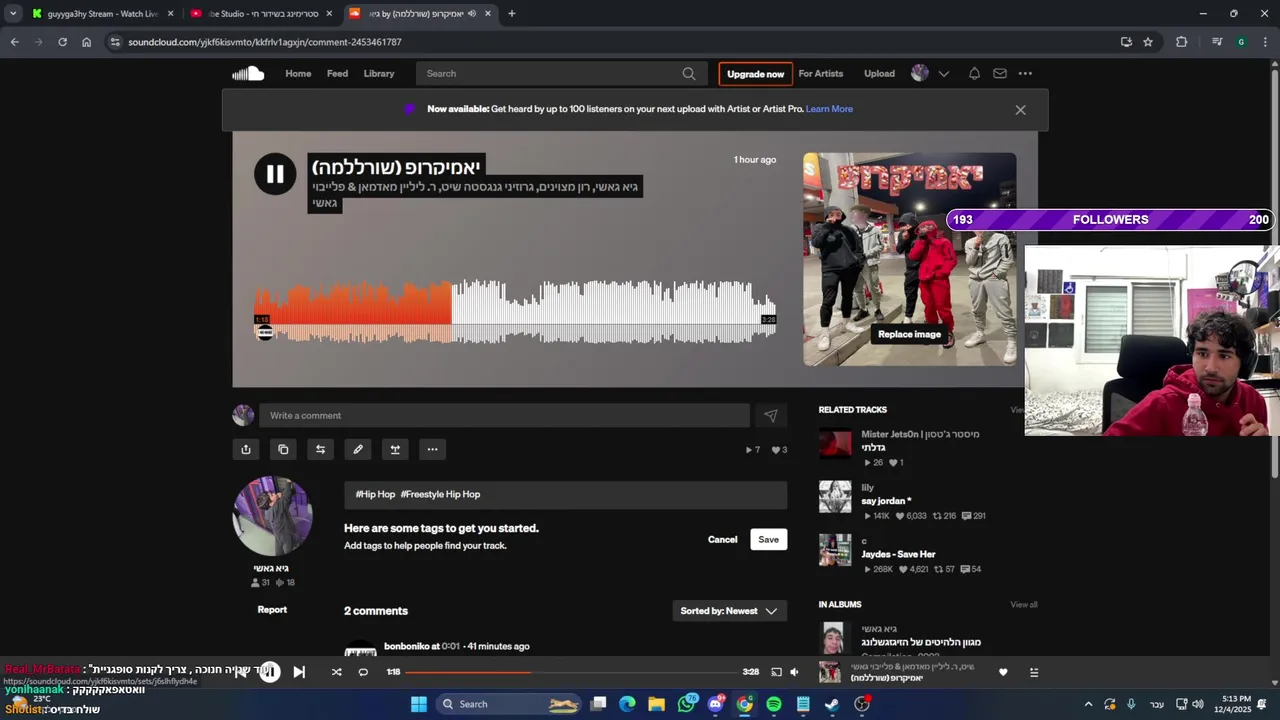Seek within the track waveform
The image size is (1280, 720).
(515, 310)
